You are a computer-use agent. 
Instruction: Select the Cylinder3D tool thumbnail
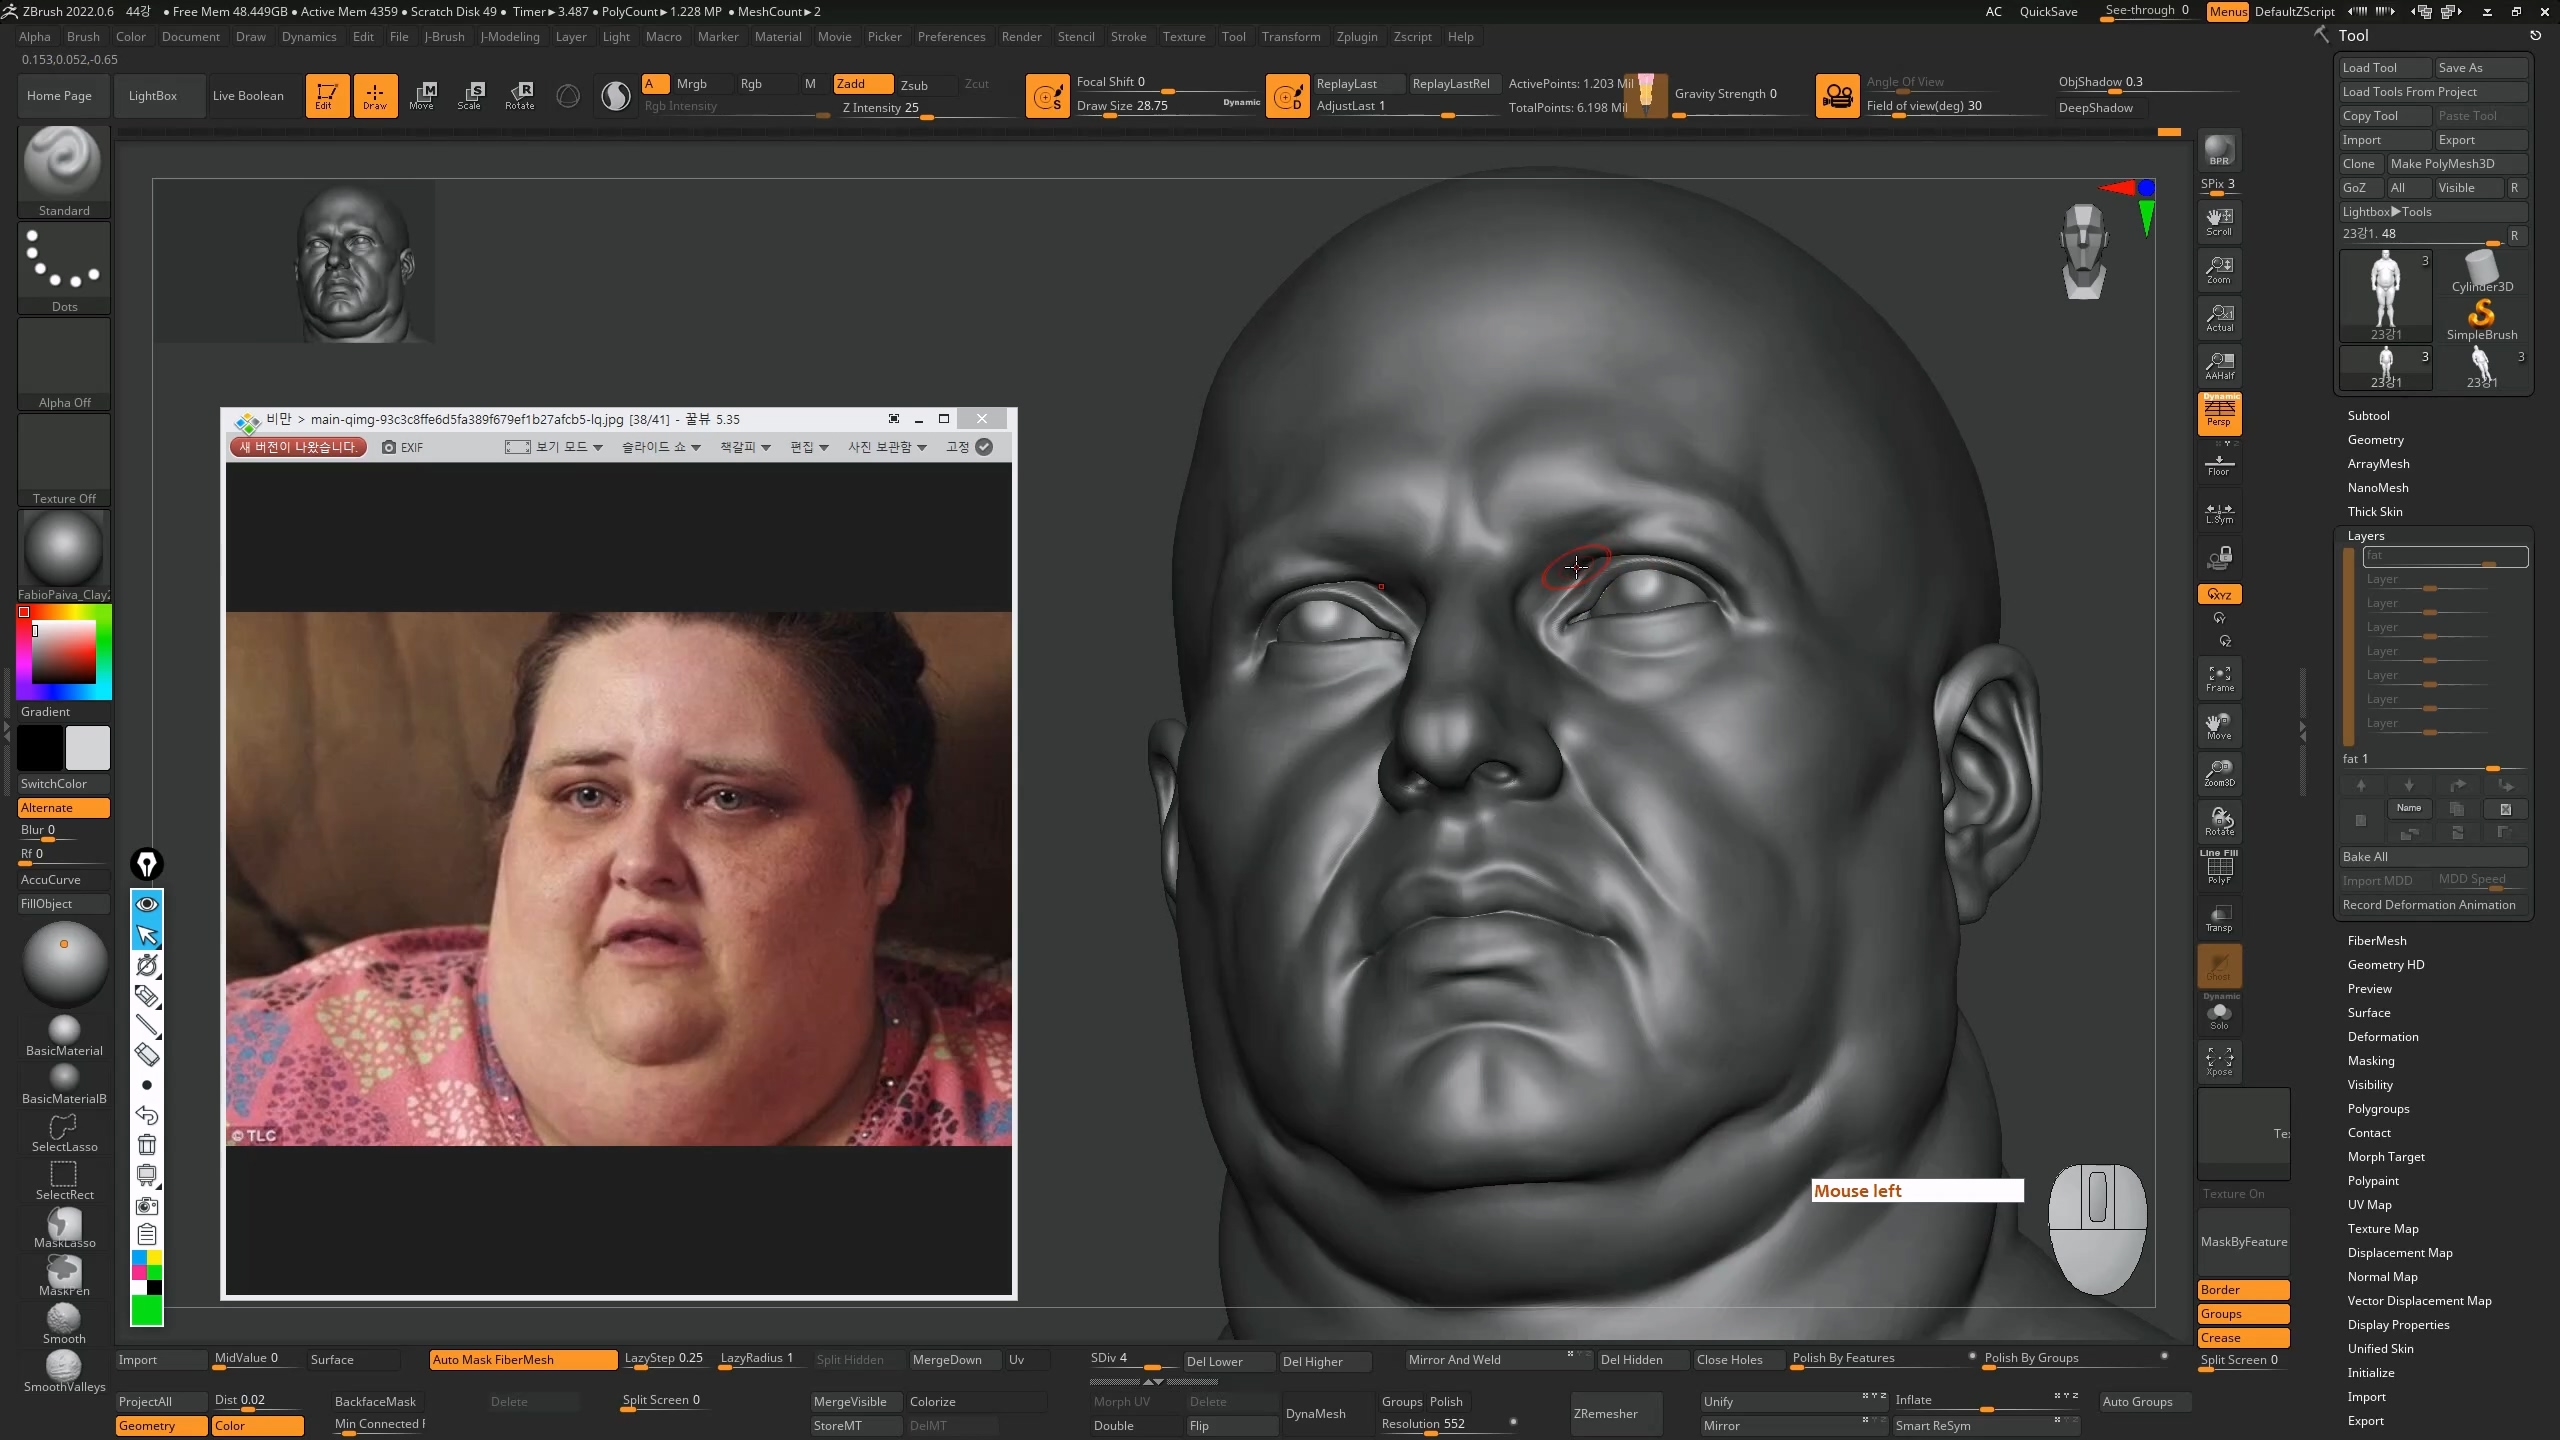(2481, 270)
